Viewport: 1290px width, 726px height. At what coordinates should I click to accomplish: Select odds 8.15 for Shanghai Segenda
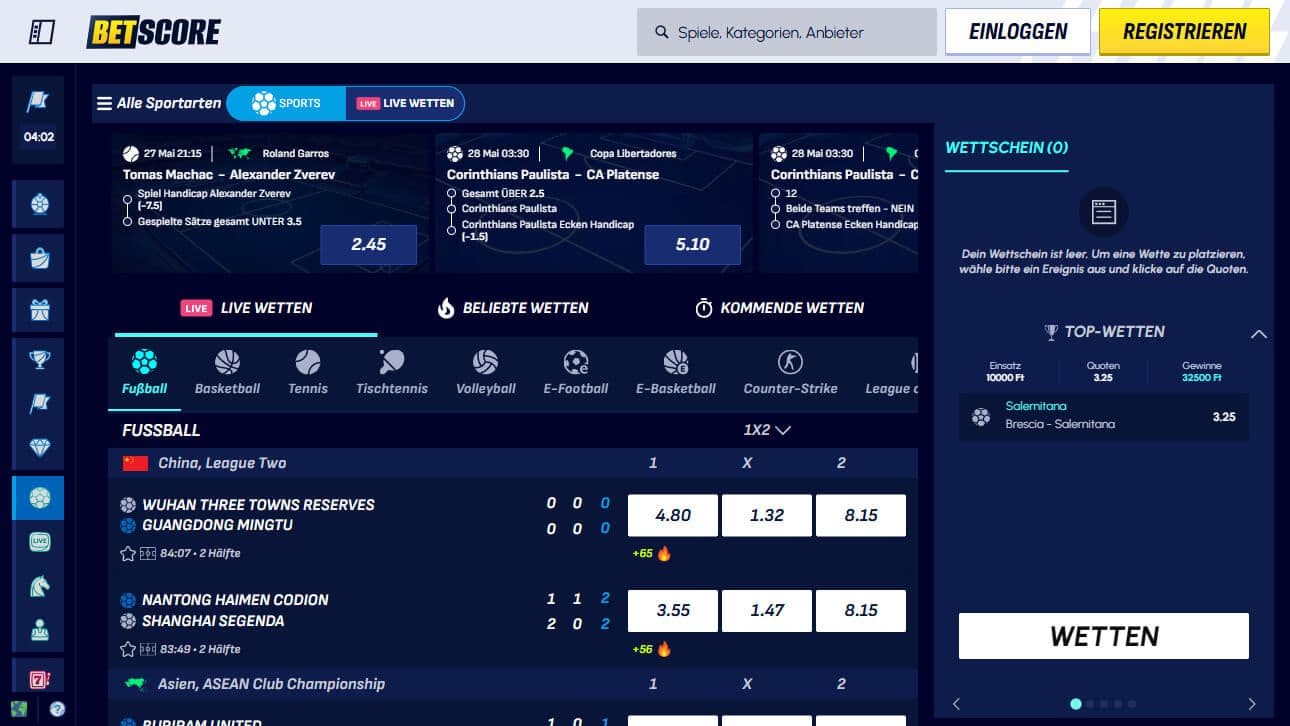point(861,610)
